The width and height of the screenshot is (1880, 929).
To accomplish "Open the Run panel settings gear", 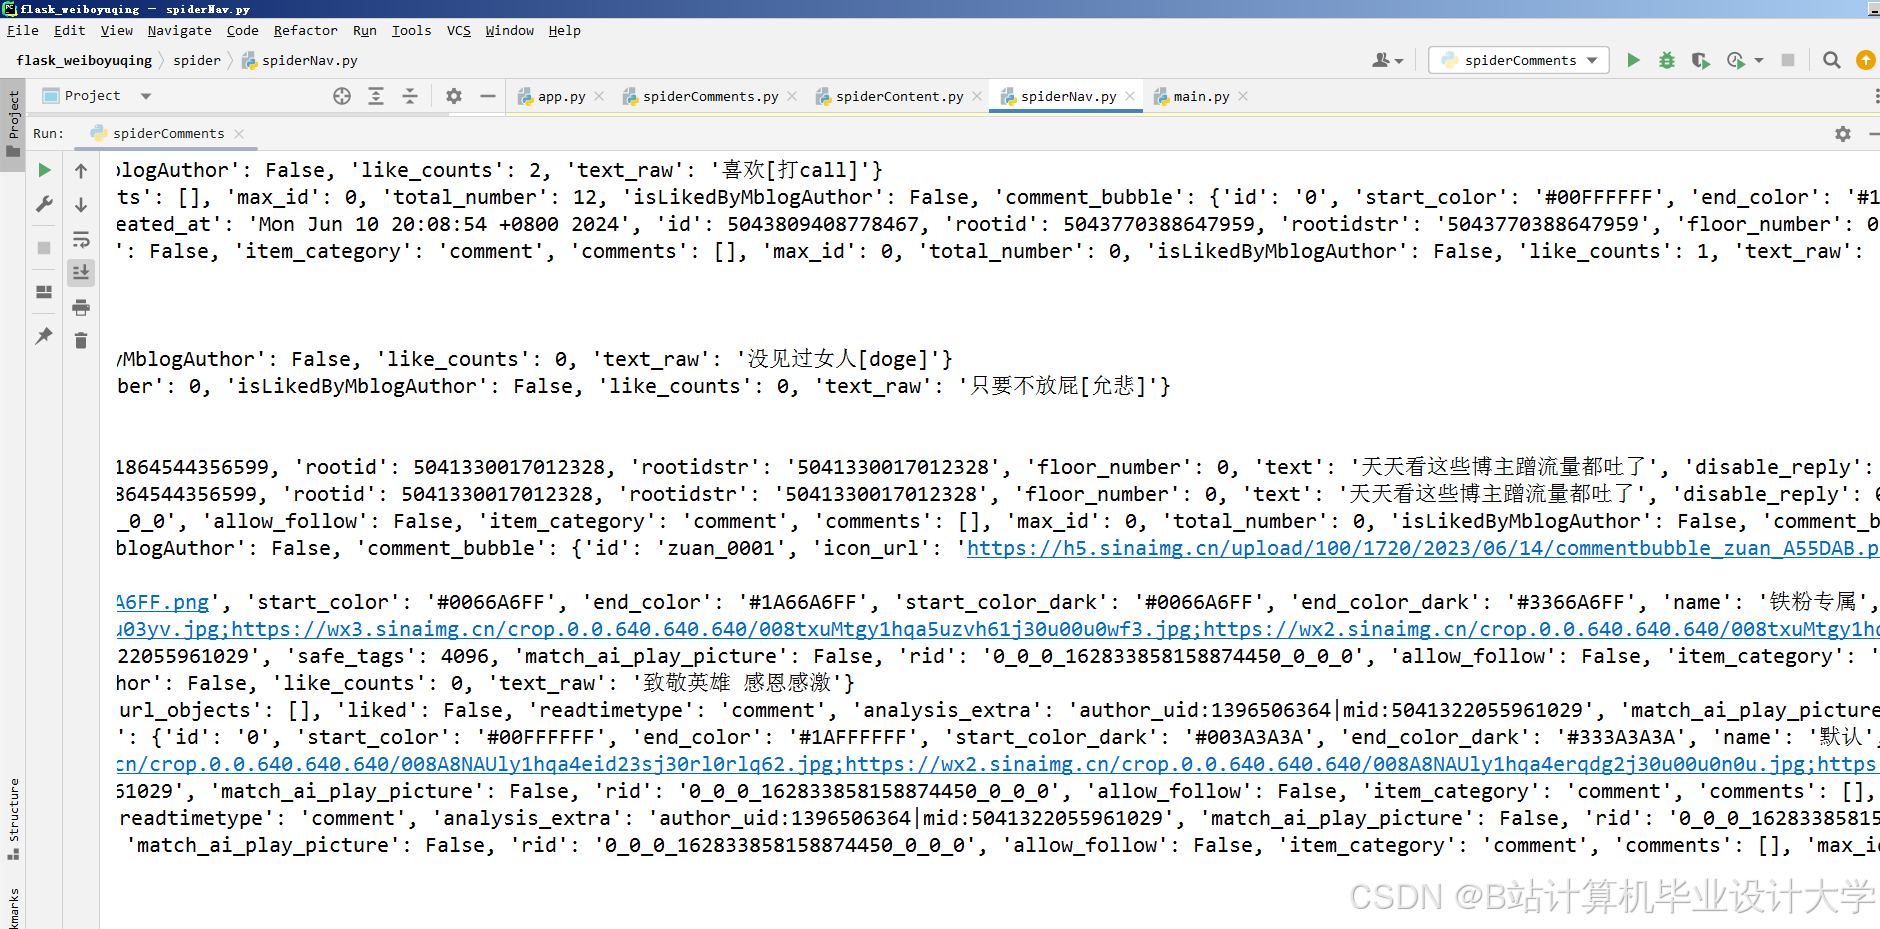I will pos(1842,133).
